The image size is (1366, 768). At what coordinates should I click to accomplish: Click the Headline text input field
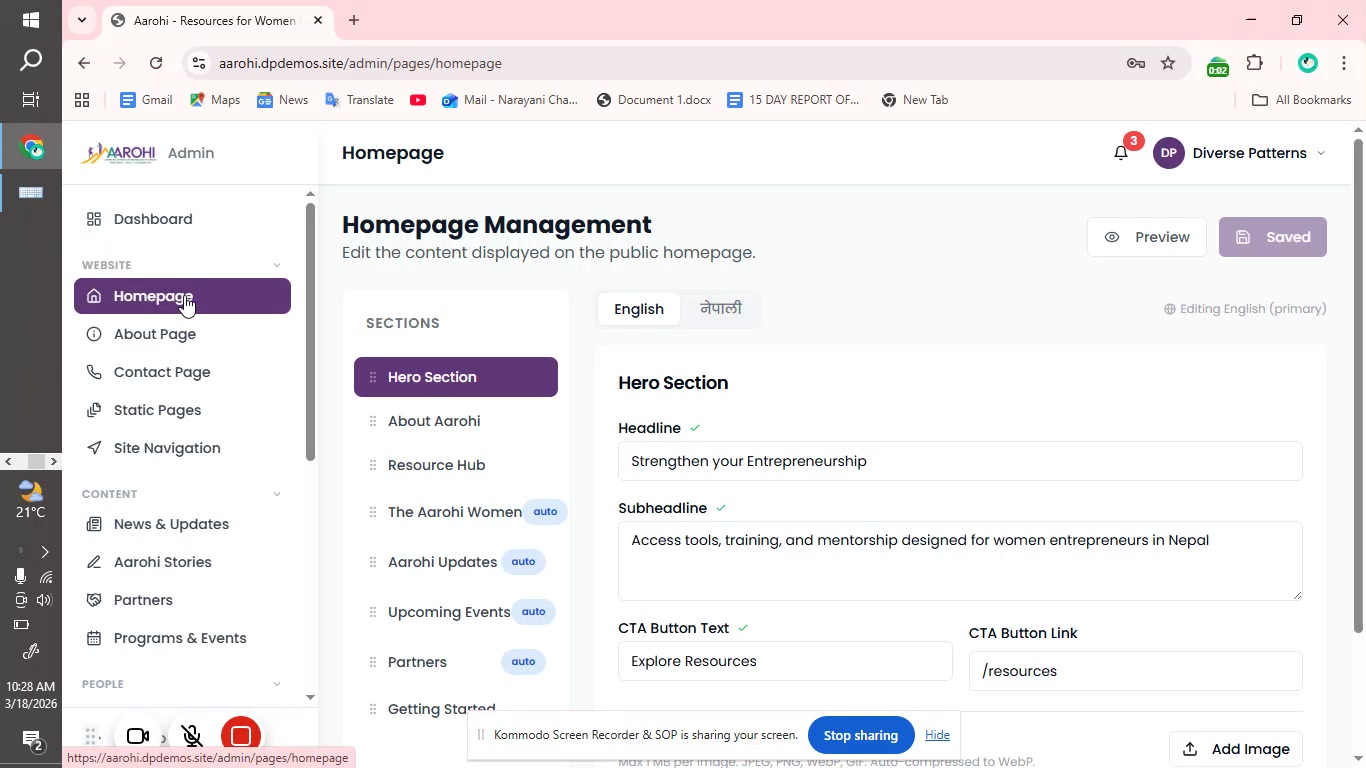pos(959,461)
